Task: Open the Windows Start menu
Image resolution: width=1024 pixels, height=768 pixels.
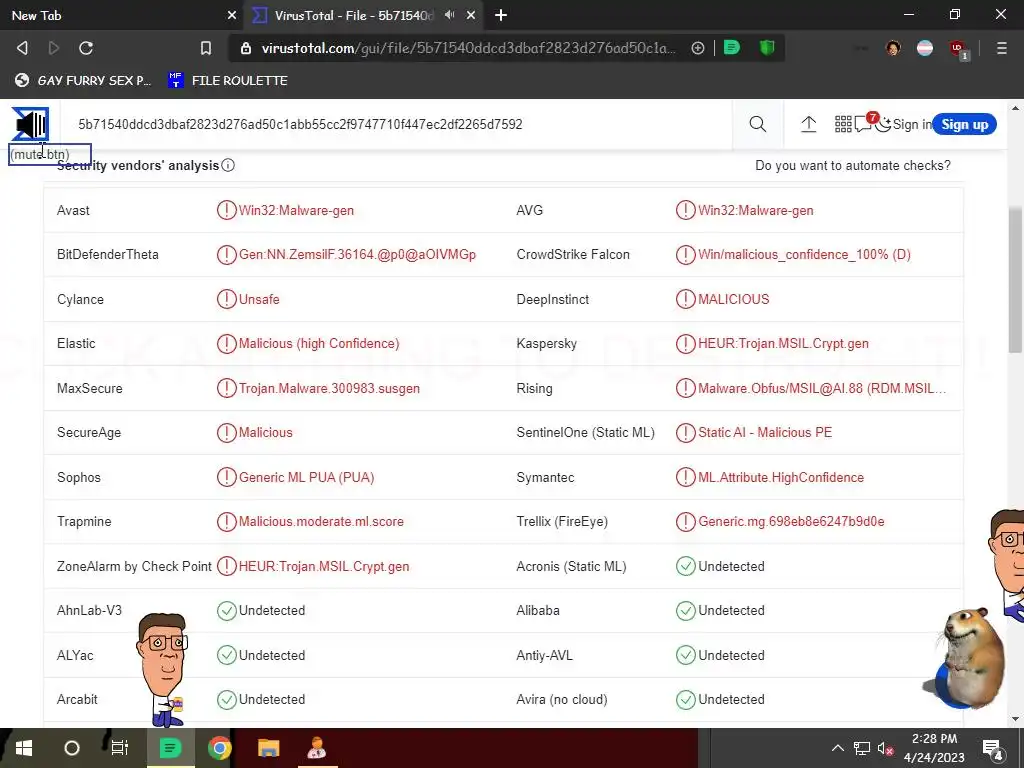Action: (x=24, y=748)
